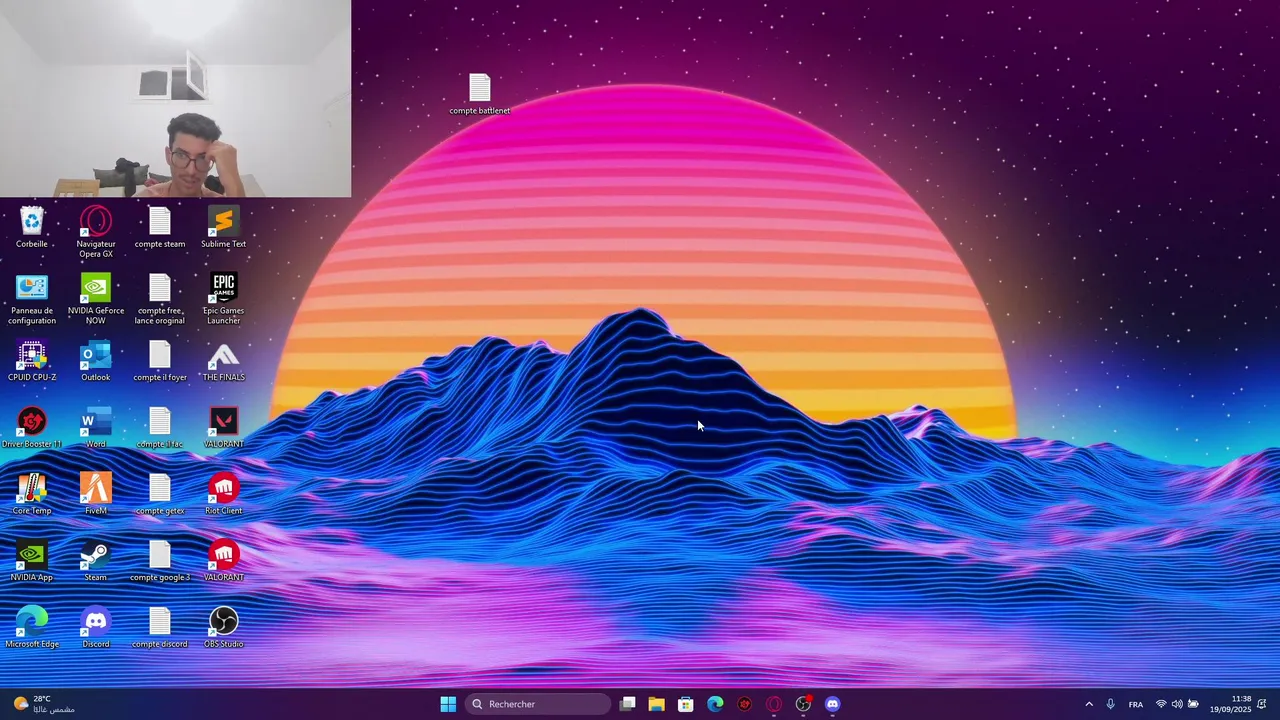This screenshot has width=1280, height=720.
Task: Expand hidden system tray icons chevron
Action: point(1089,704)
